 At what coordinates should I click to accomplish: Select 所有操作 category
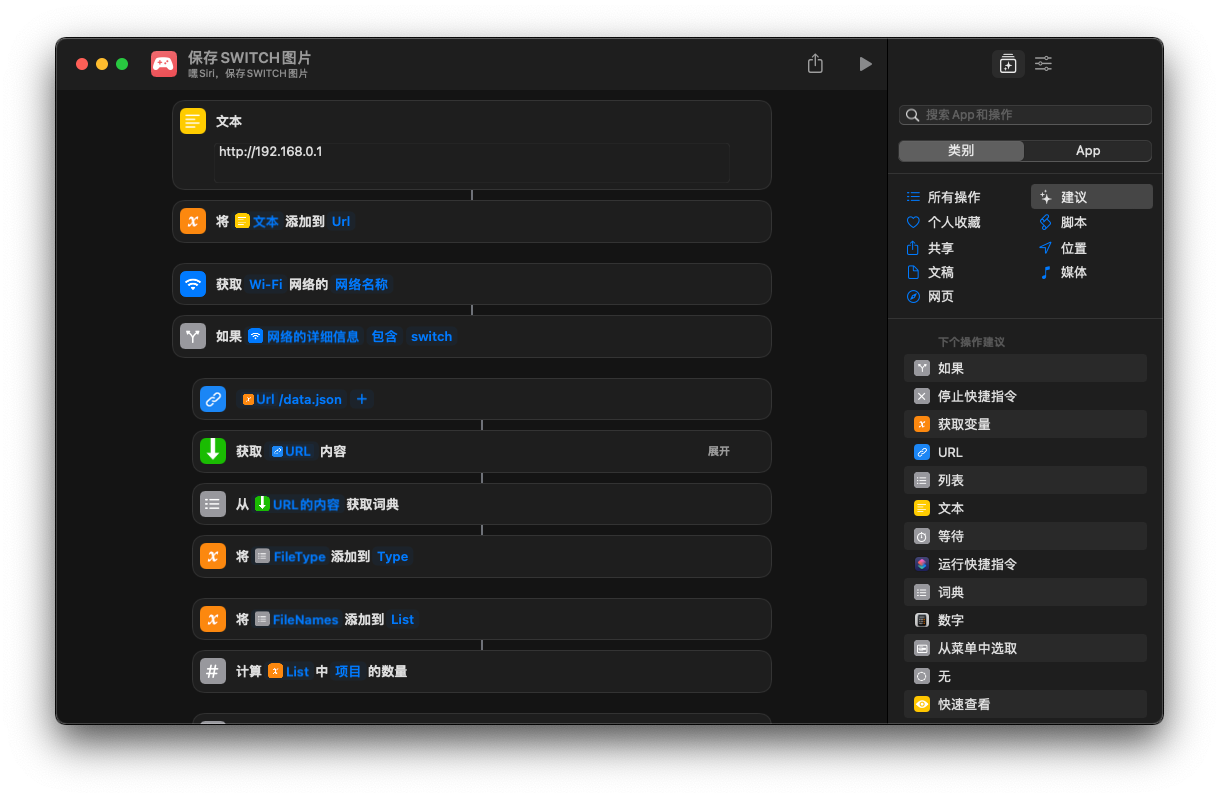click(x=953, y=197)
